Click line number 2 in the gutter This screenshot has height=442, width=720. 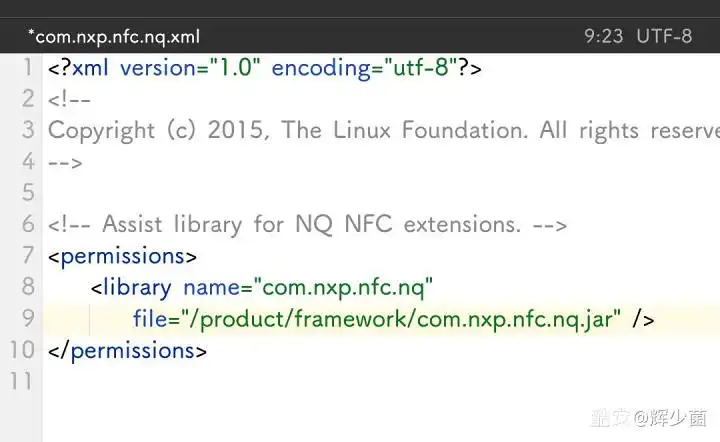coord(27,99)
